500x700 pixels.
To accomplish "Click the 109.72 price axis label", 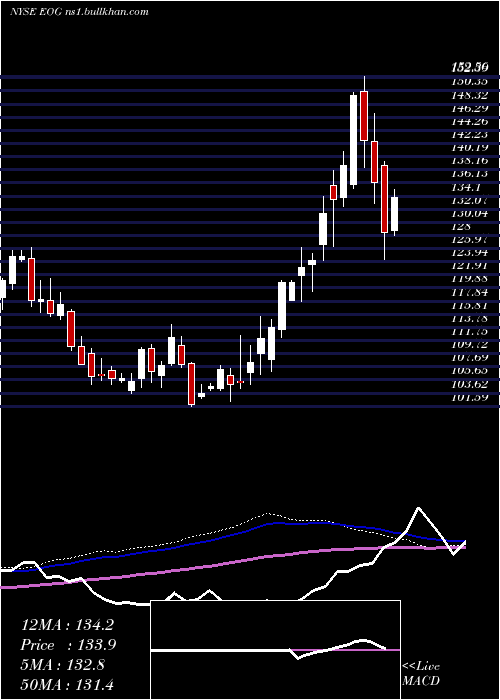I will (x=469, y=344).
